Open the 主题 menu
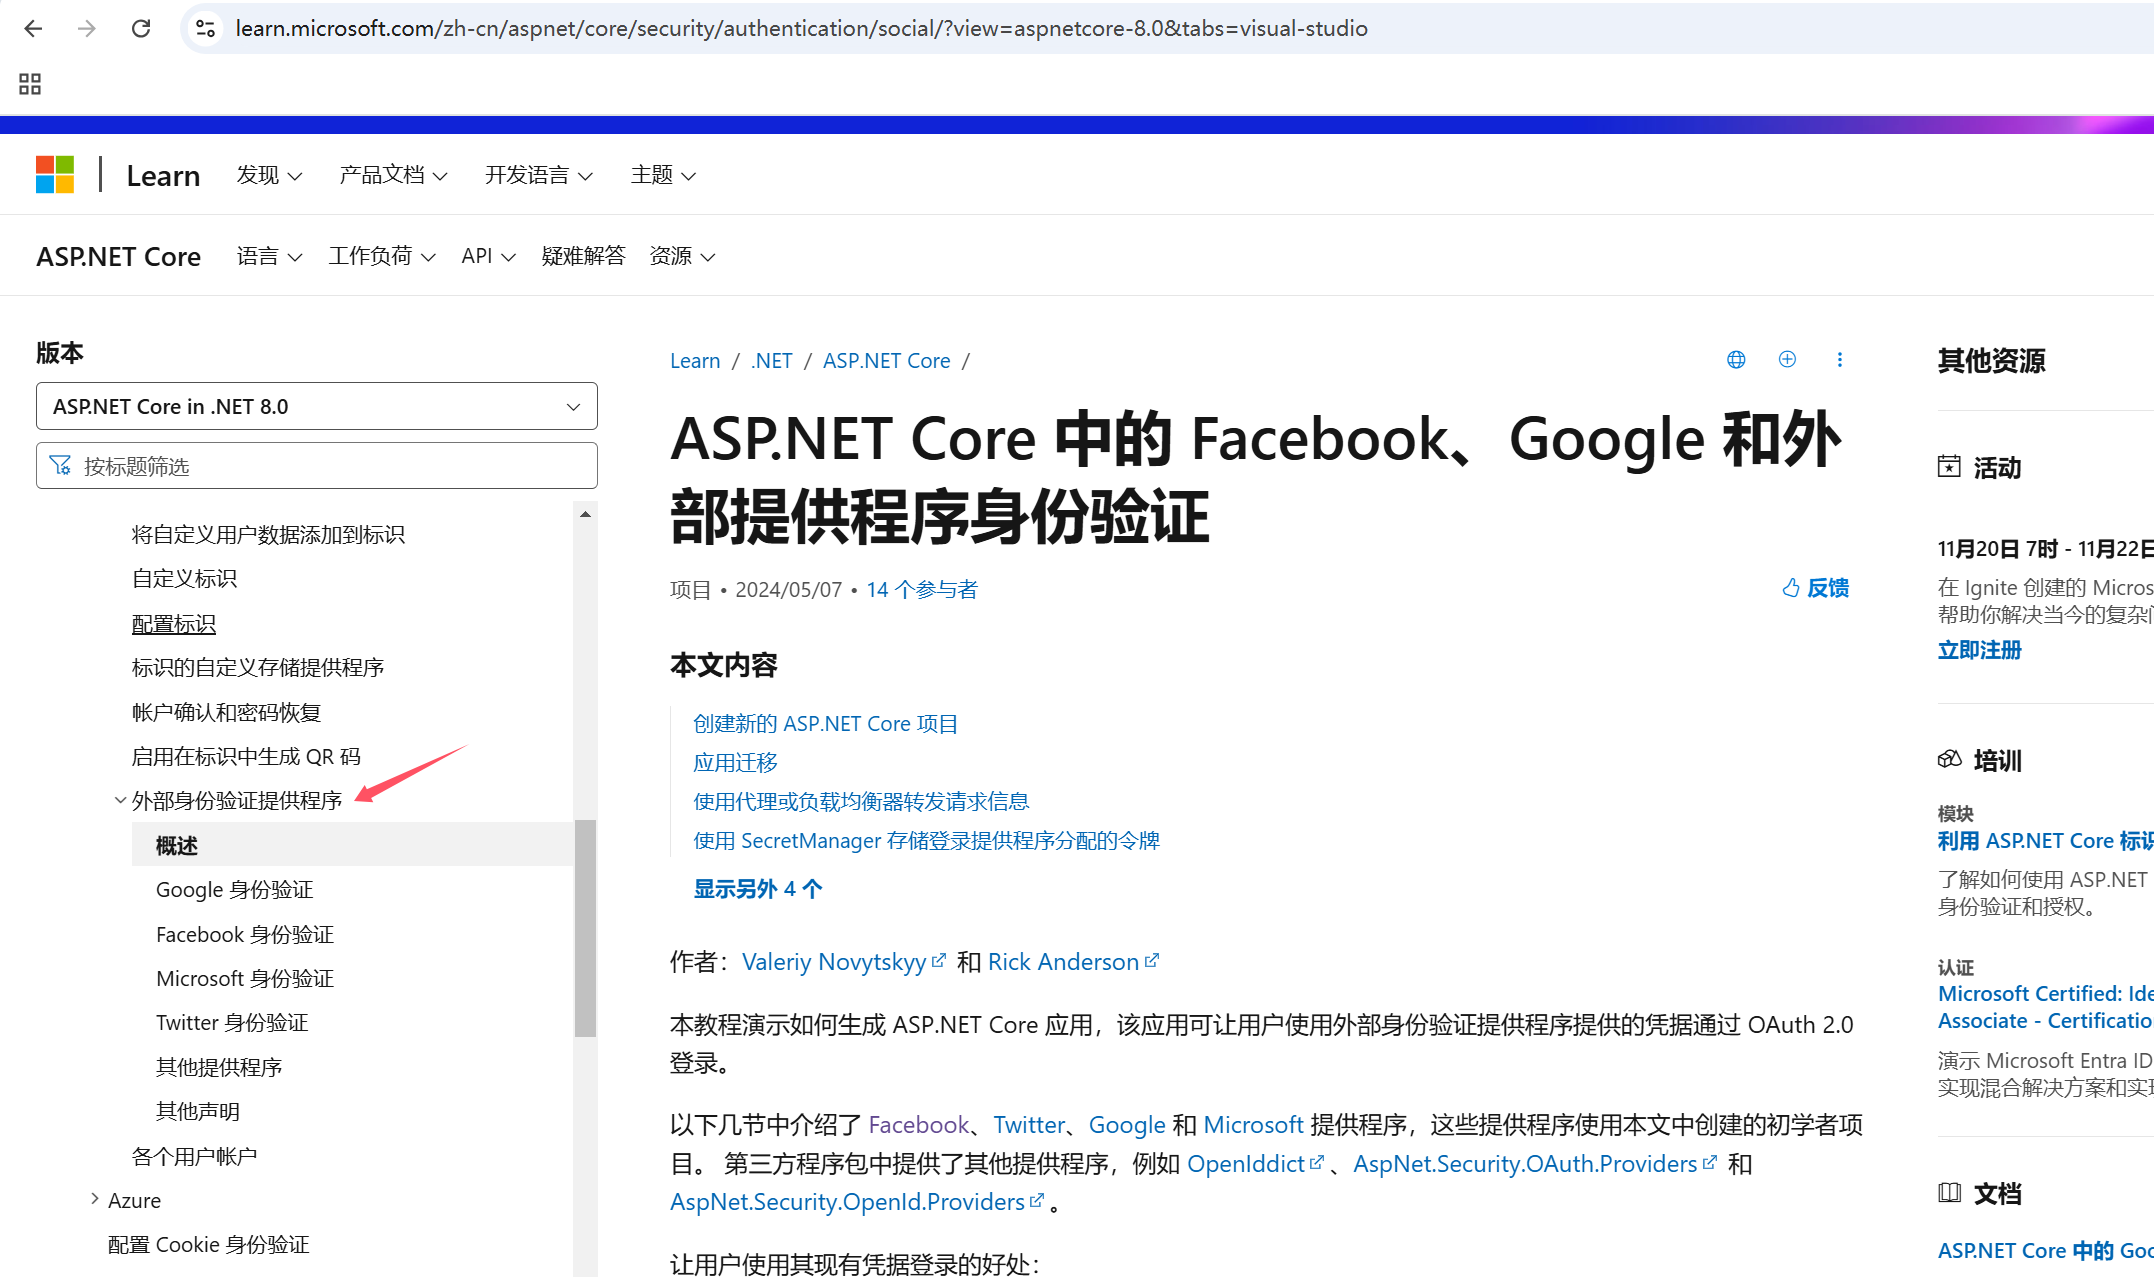Screen dimensions: 2154x1277 click(663, 175)
